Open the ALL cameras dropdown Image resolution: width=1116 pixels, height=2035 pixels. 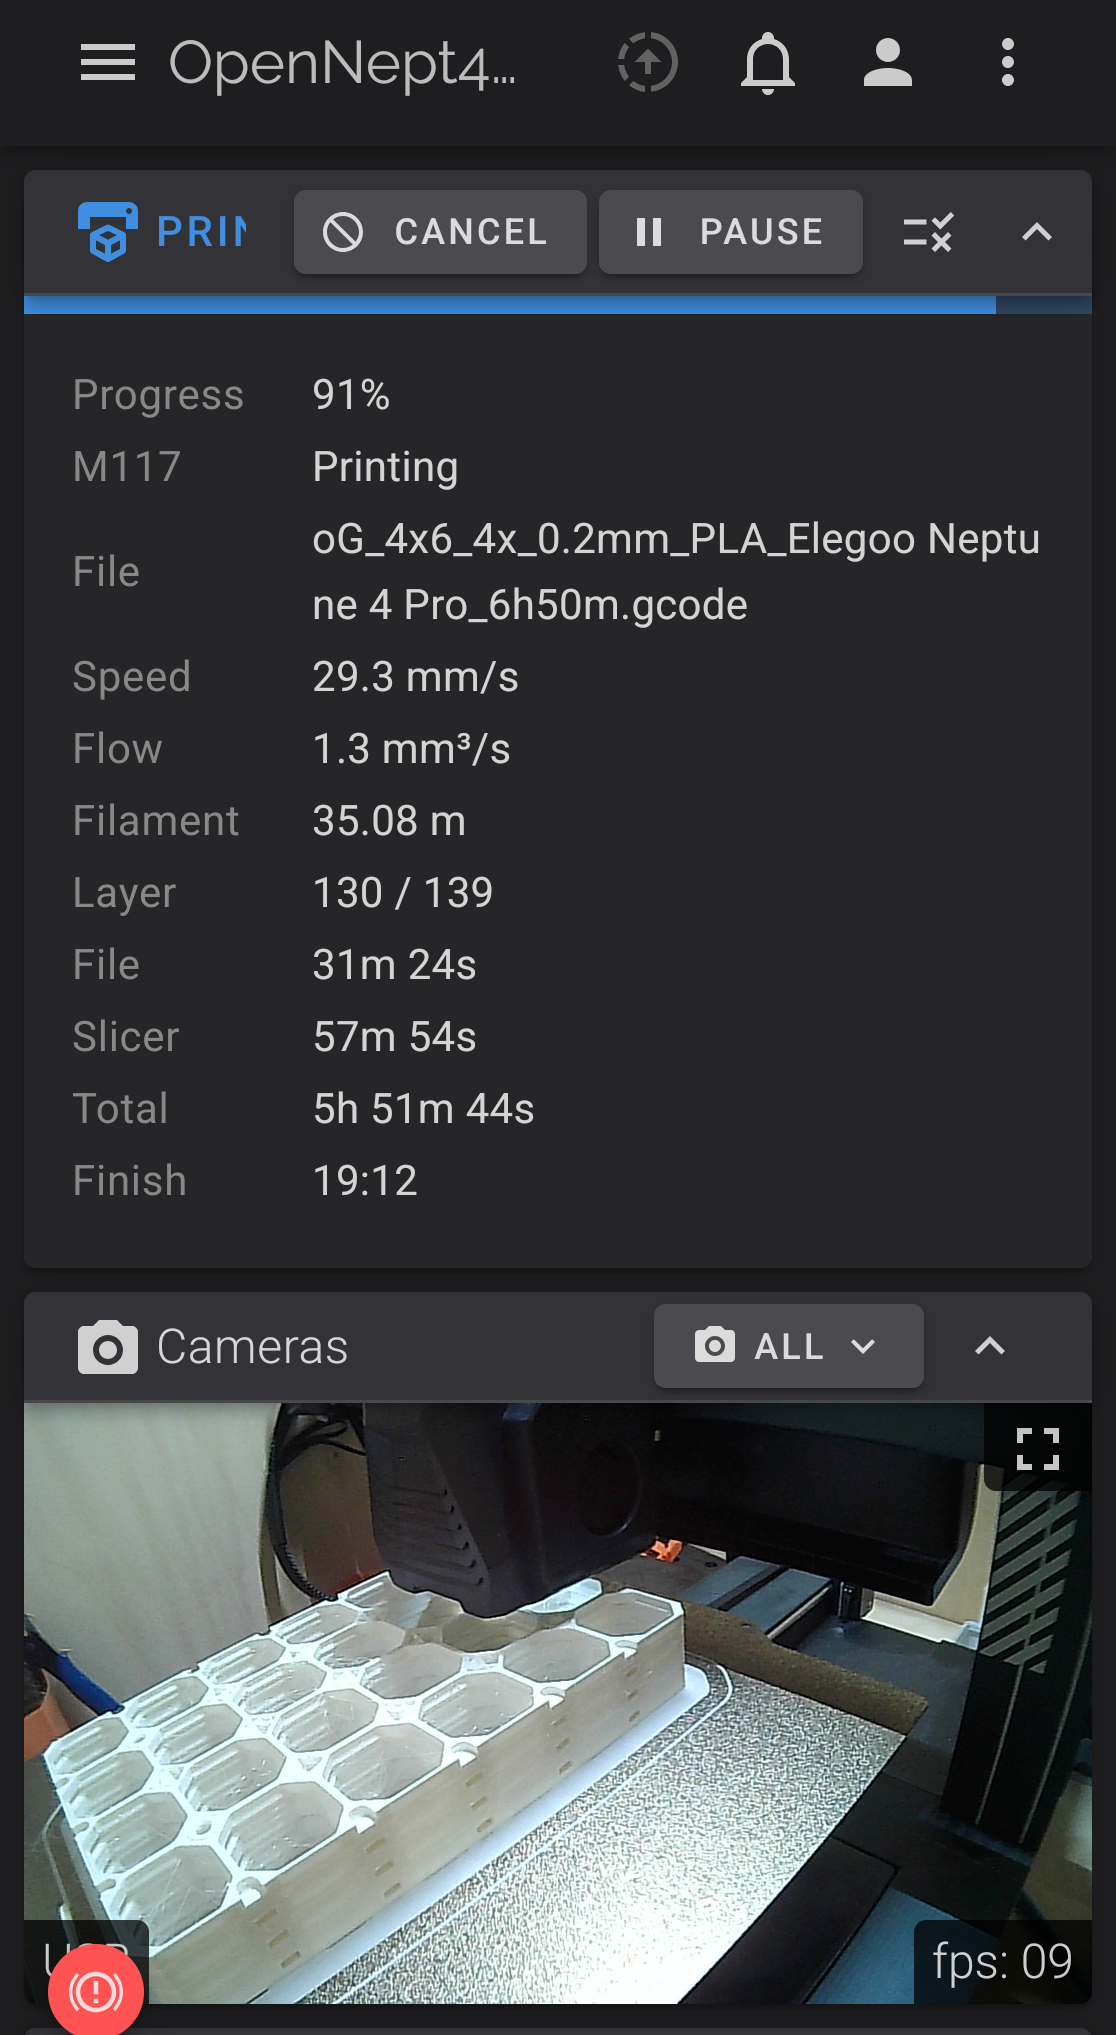point(788,1346)
